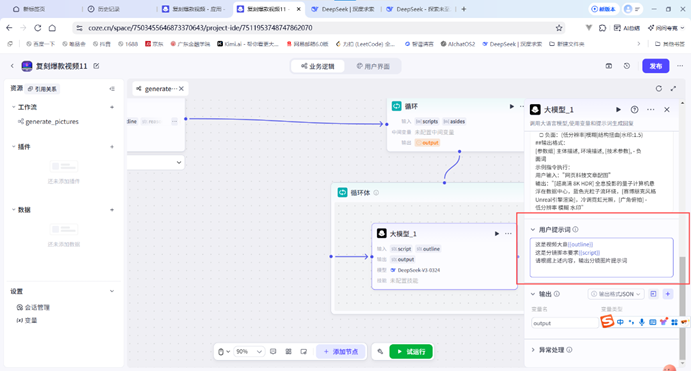
Task: Refresh the workflow canvas
Action: point(658,89)
